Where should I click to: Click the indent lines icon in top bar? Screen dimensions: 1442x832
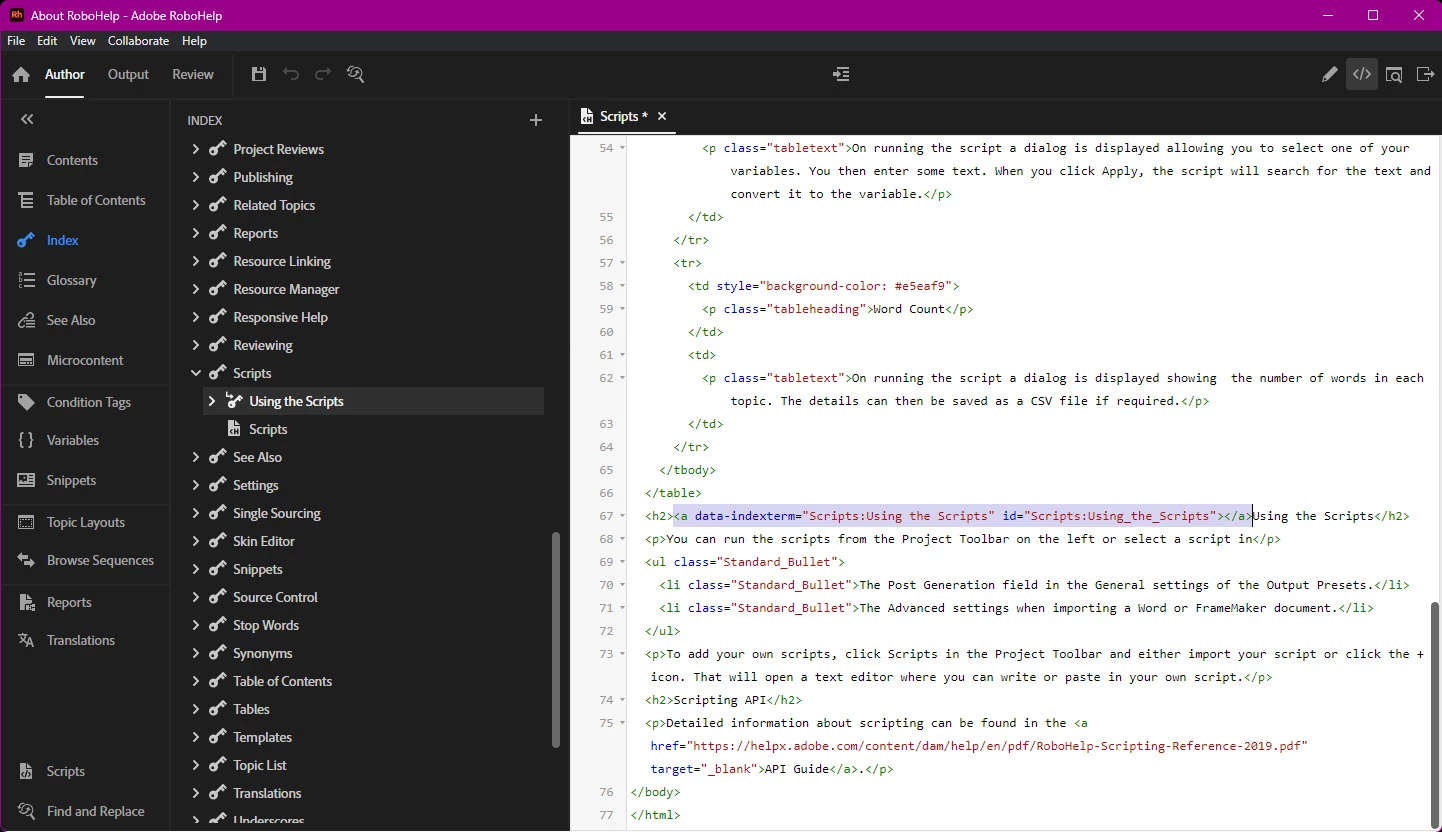tap(841, 74)
